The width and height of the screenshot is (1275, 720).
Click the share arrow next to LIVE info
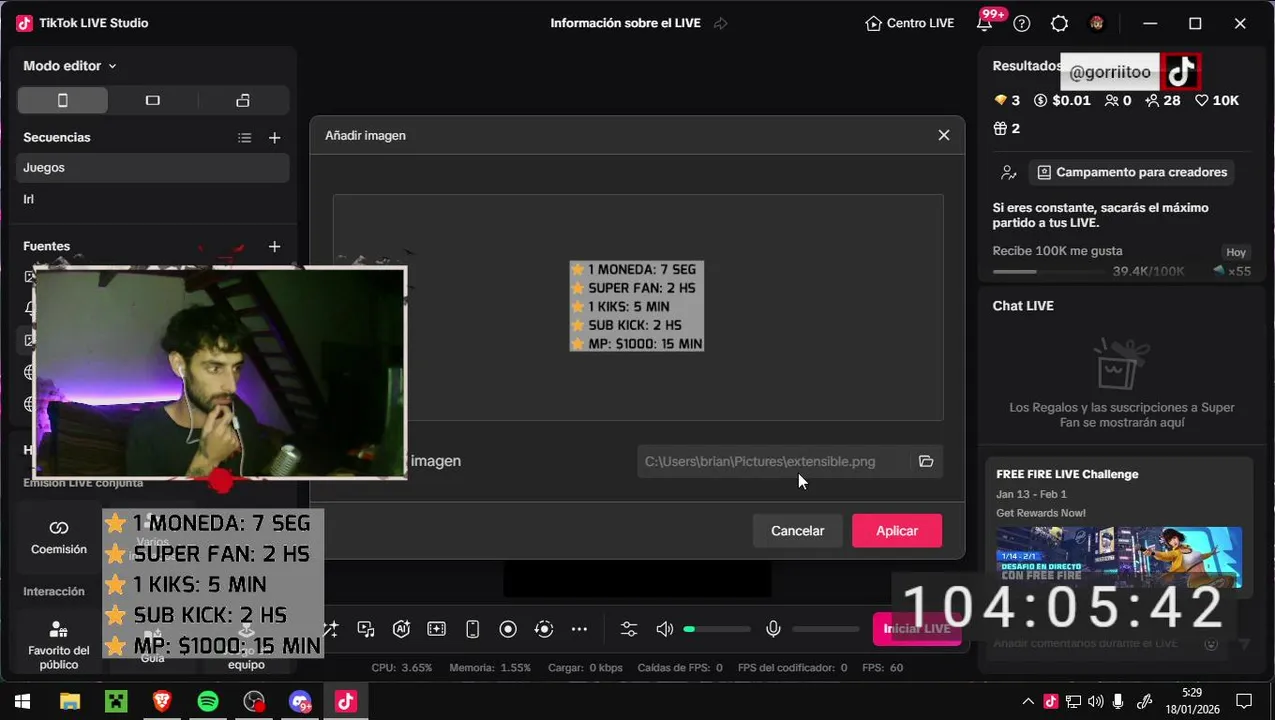tap(720, 23)
